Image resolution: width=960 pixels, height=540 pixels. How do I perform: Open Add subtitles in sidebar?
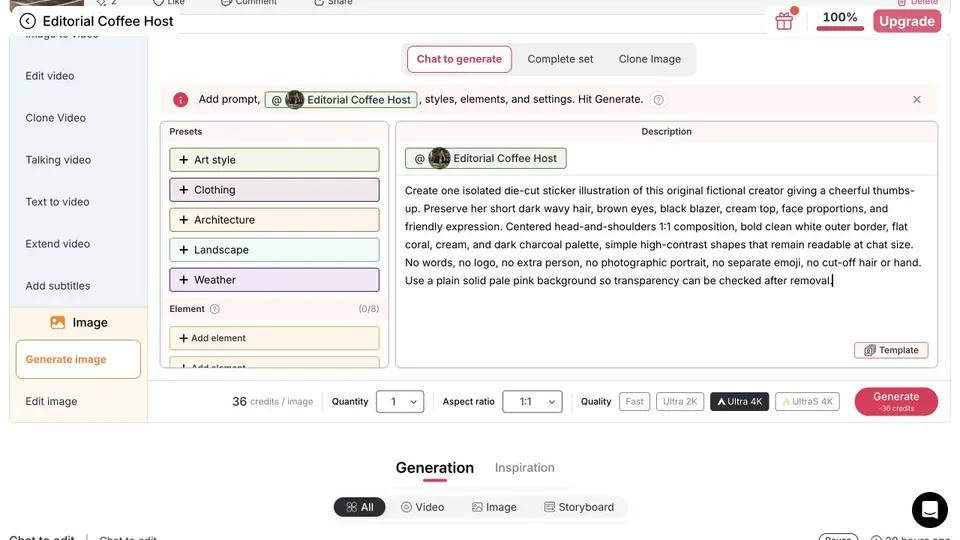(58, 286)
